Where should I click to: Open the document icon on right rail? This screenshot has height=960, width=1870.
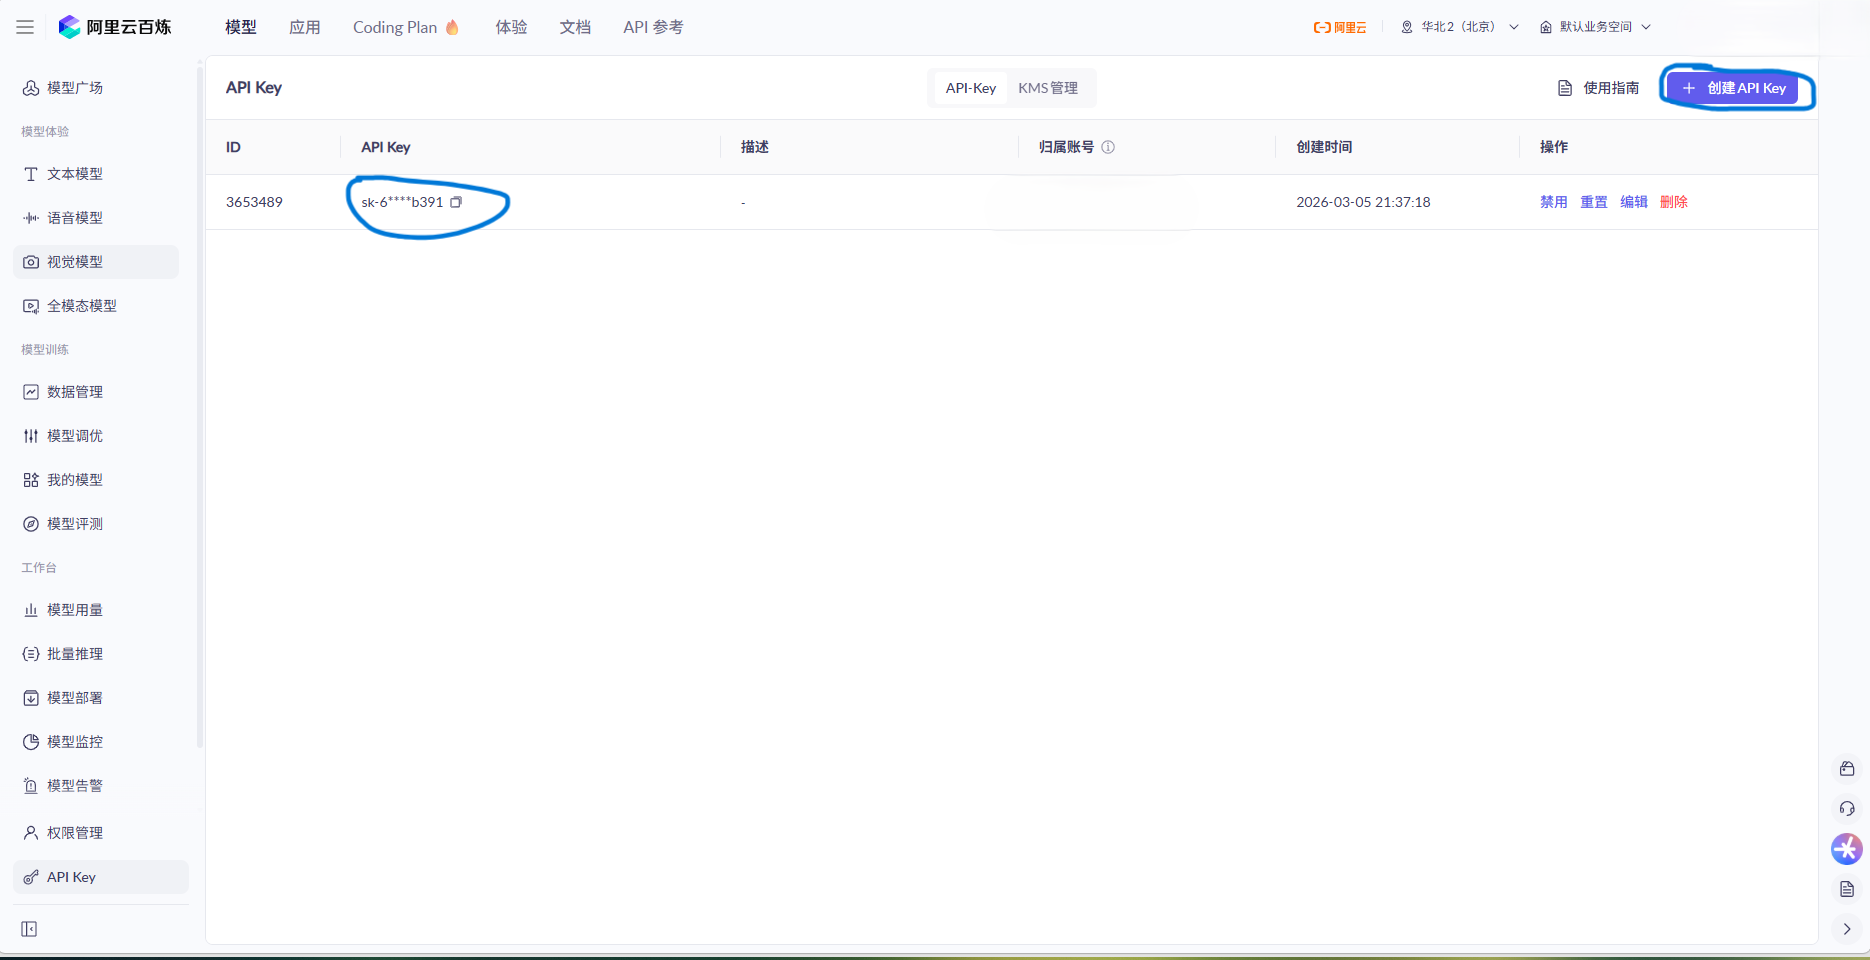tap(1847, 889)
